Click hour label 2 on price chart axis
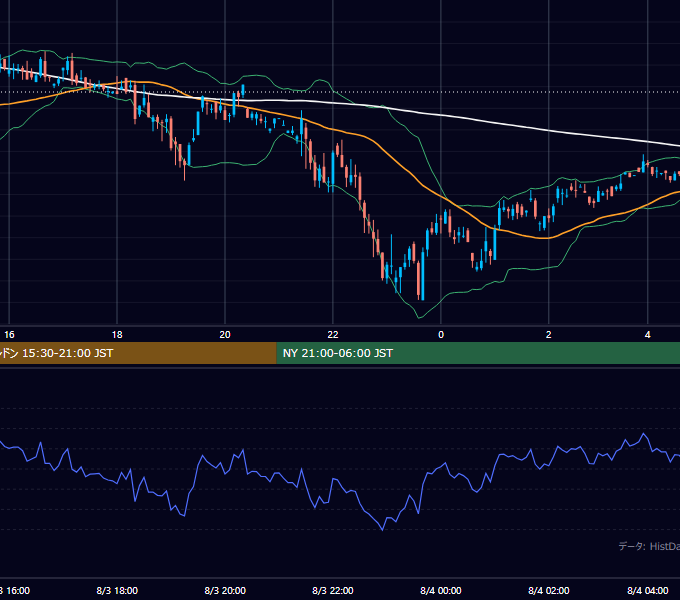 [x=549, y=335]
